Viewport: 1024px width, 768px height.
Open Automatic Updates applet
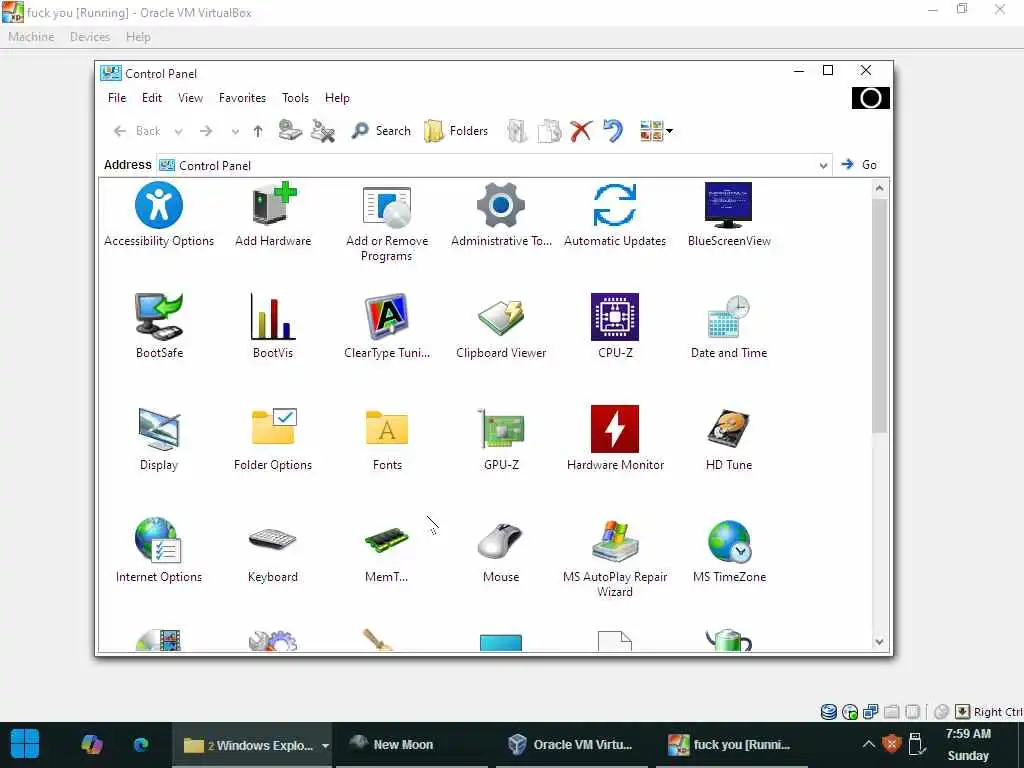point(615,215)
